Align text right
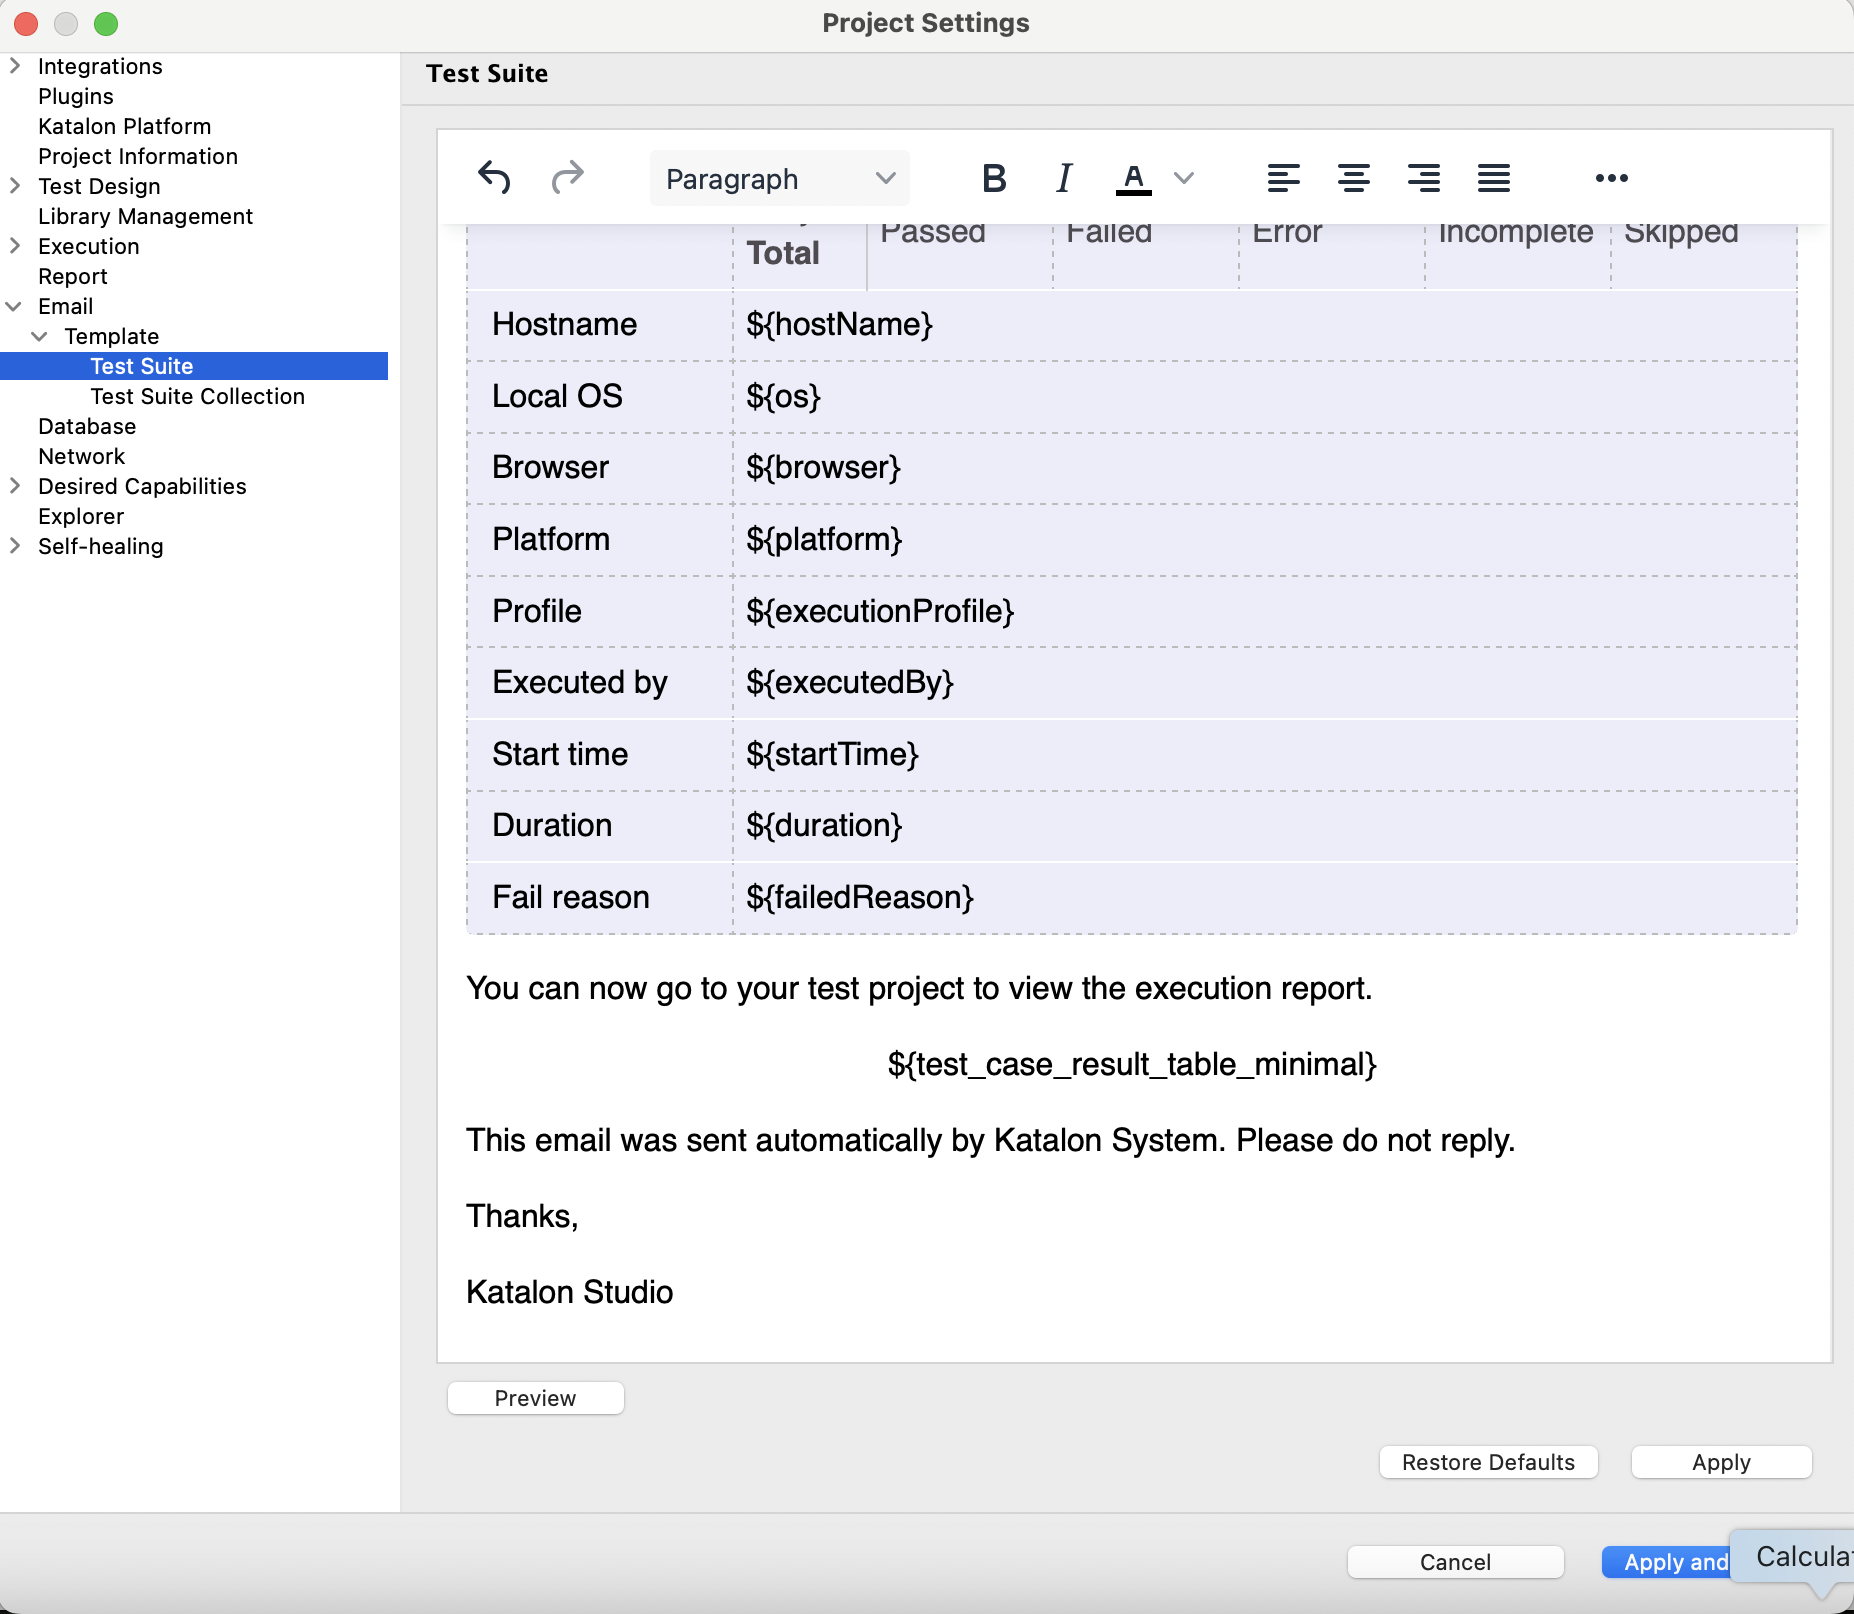The image size is (1854, 1614). click(x=1424, y=178)
